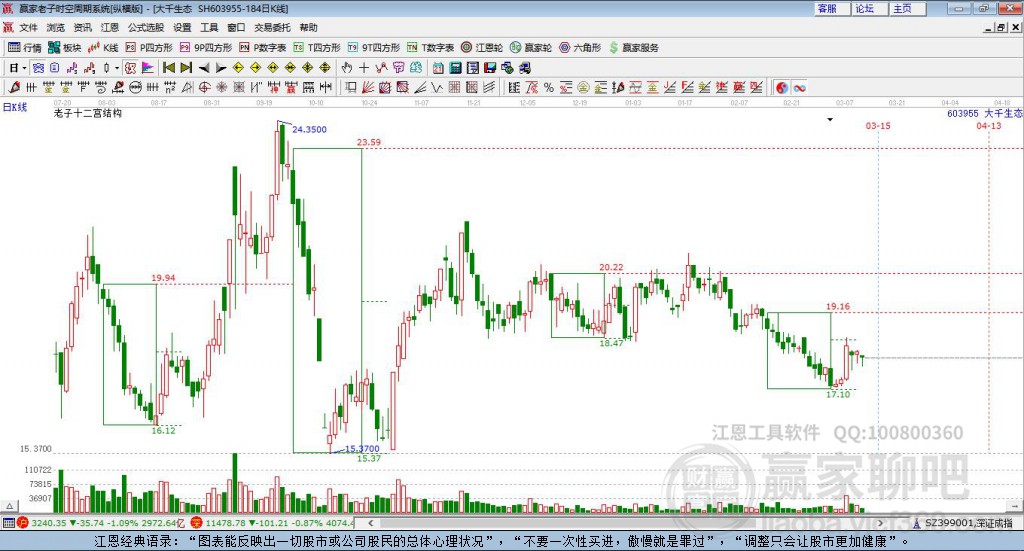
Task: Click the 论坛 forum button
Action: click(x=869, y=8)
